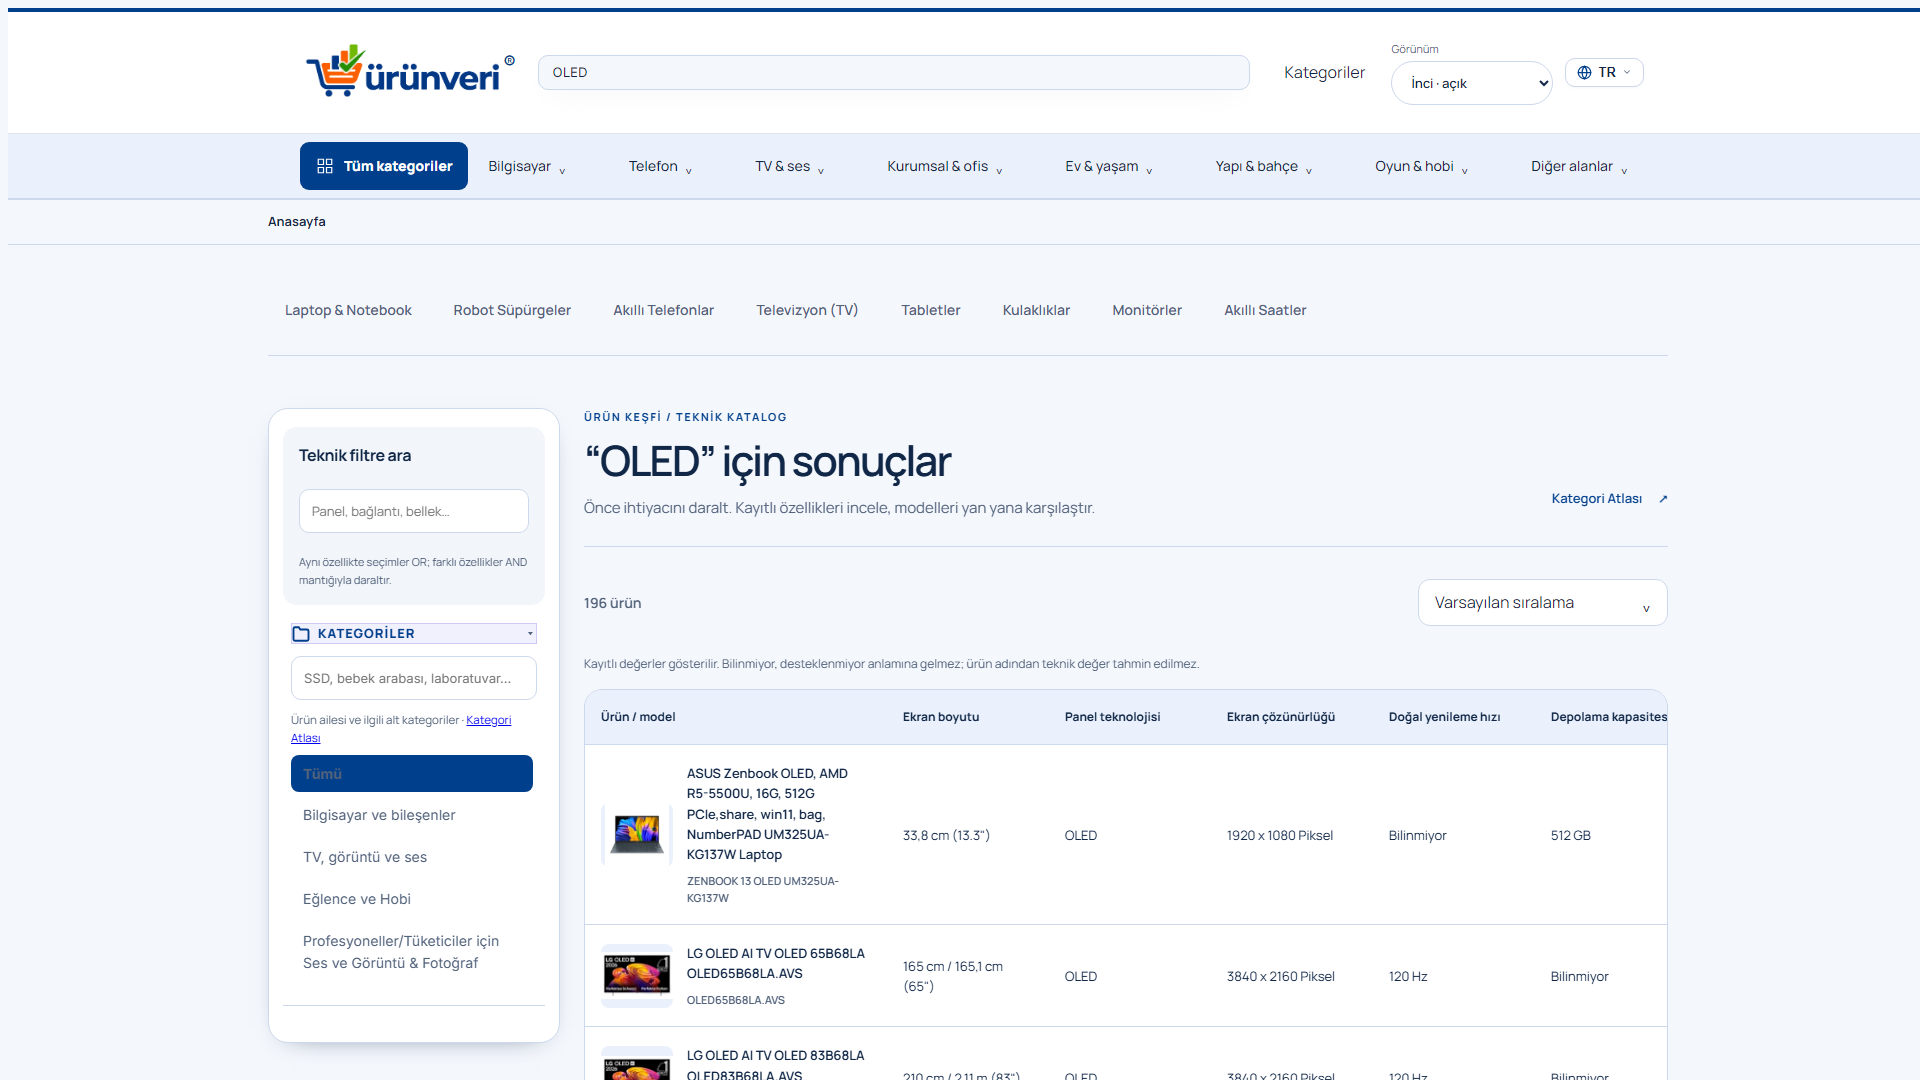Select TV, görüntü ve ses category filter
Viewport: 1920px width, 1080px height.
coord(412,857)
